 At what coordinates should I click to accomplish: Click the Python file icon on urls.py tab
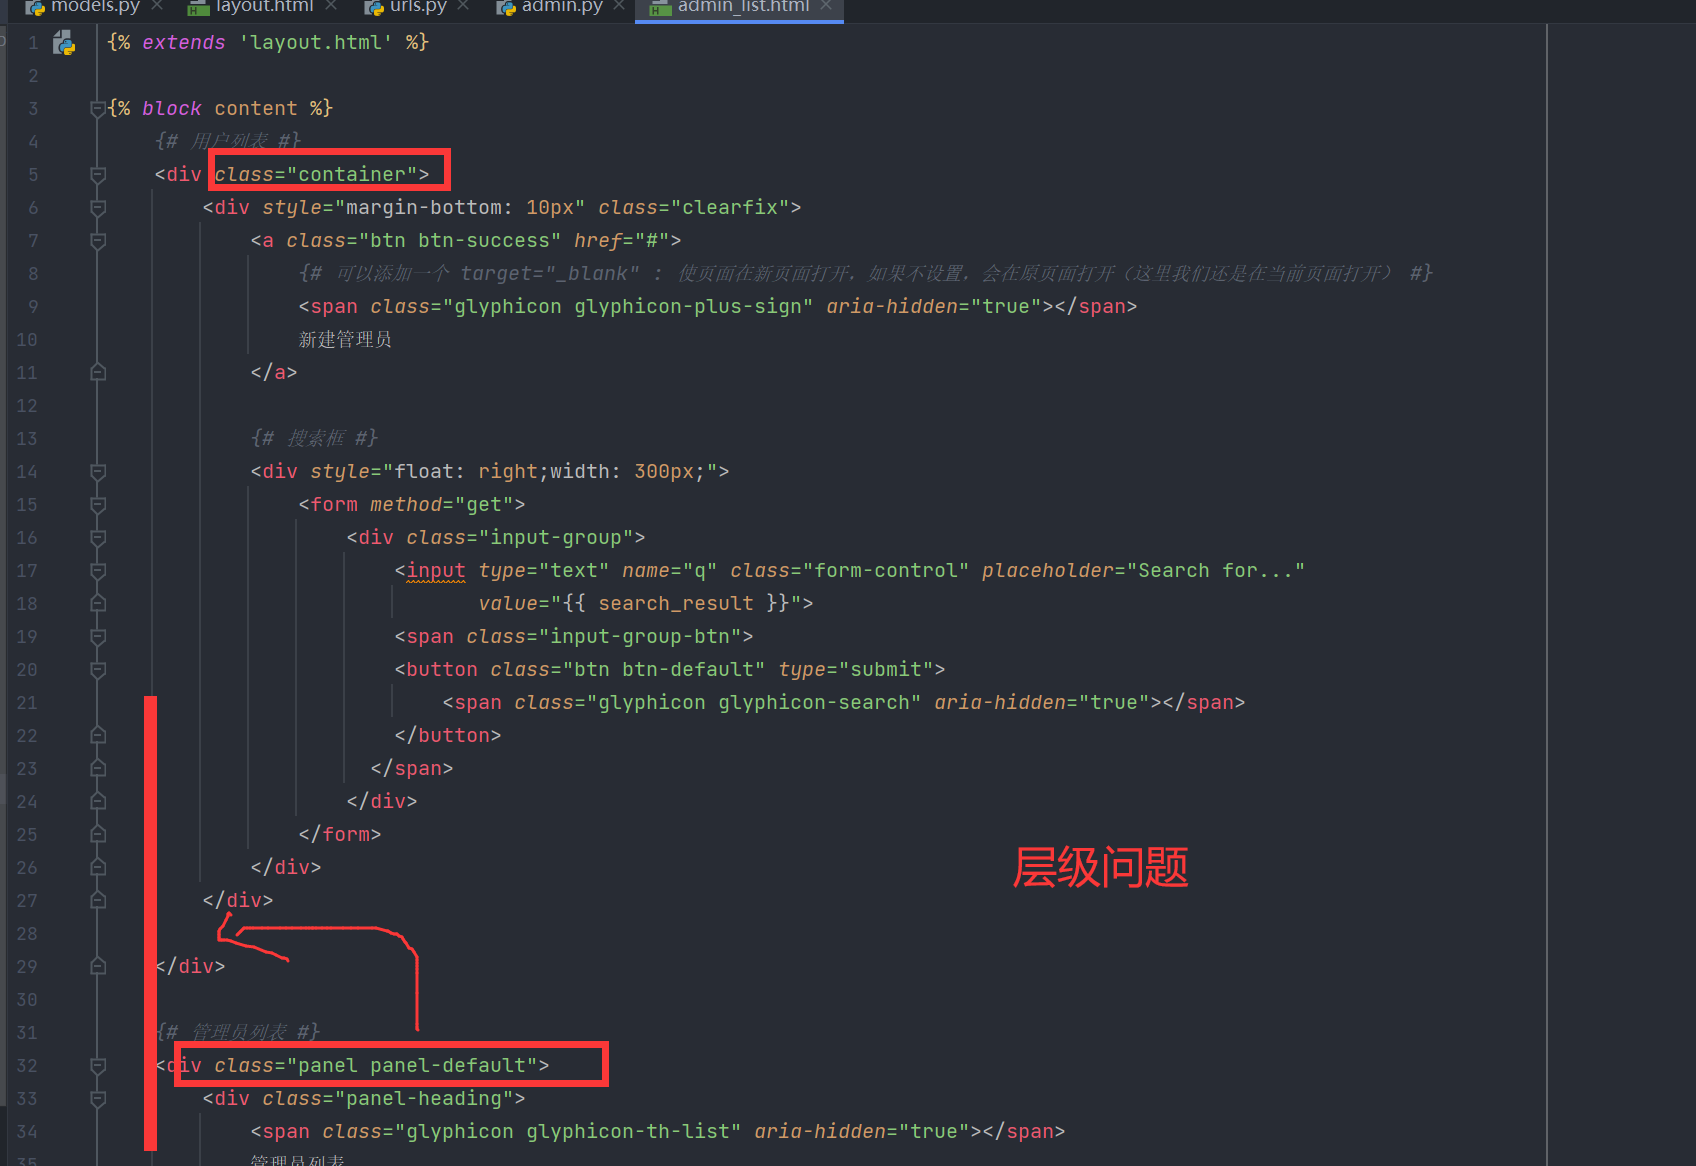374,8
